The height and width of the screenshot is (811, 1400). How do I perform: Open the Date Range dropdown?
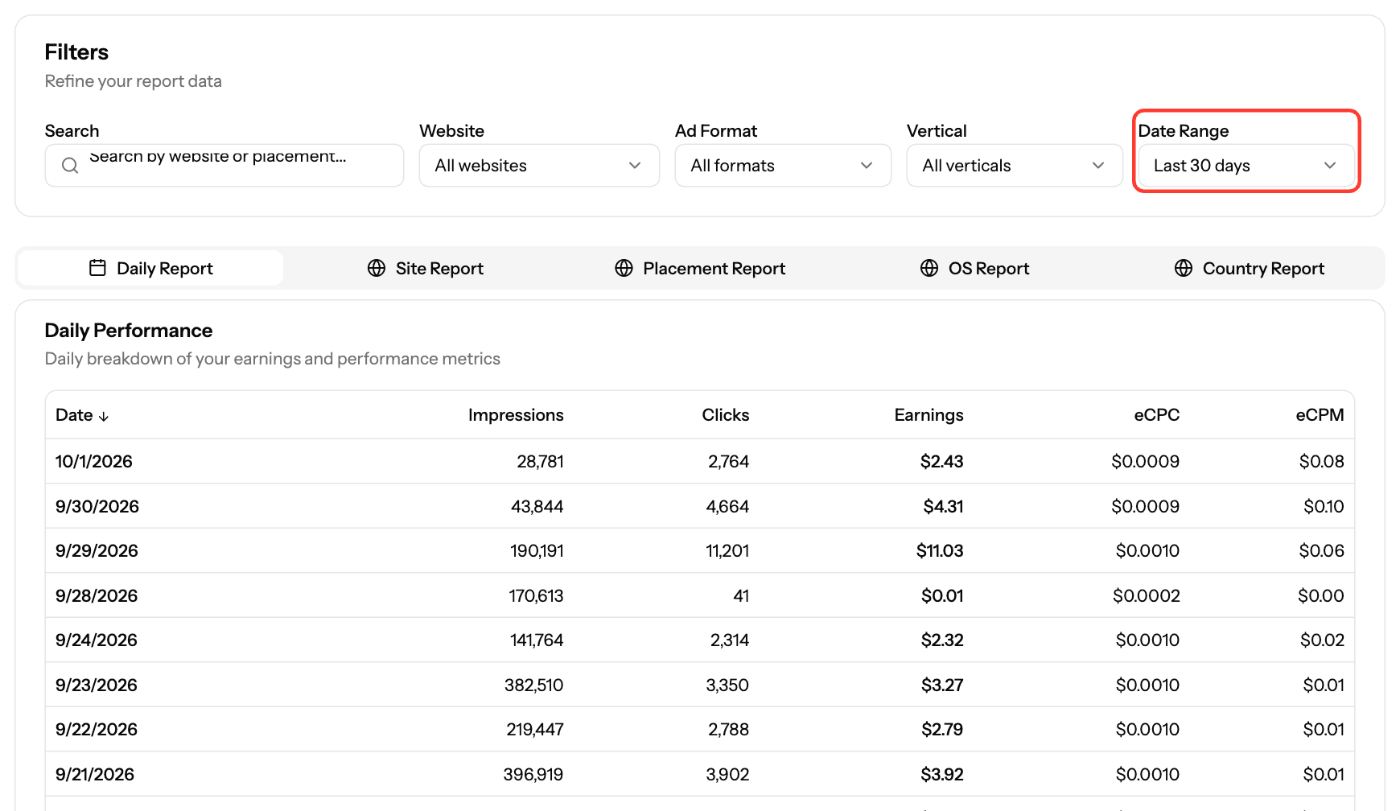1246,165
